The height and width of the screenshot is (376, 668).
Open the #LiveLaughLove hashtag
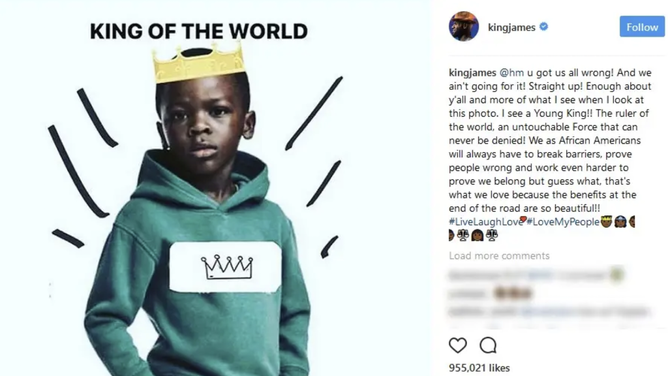pos(486,222)
